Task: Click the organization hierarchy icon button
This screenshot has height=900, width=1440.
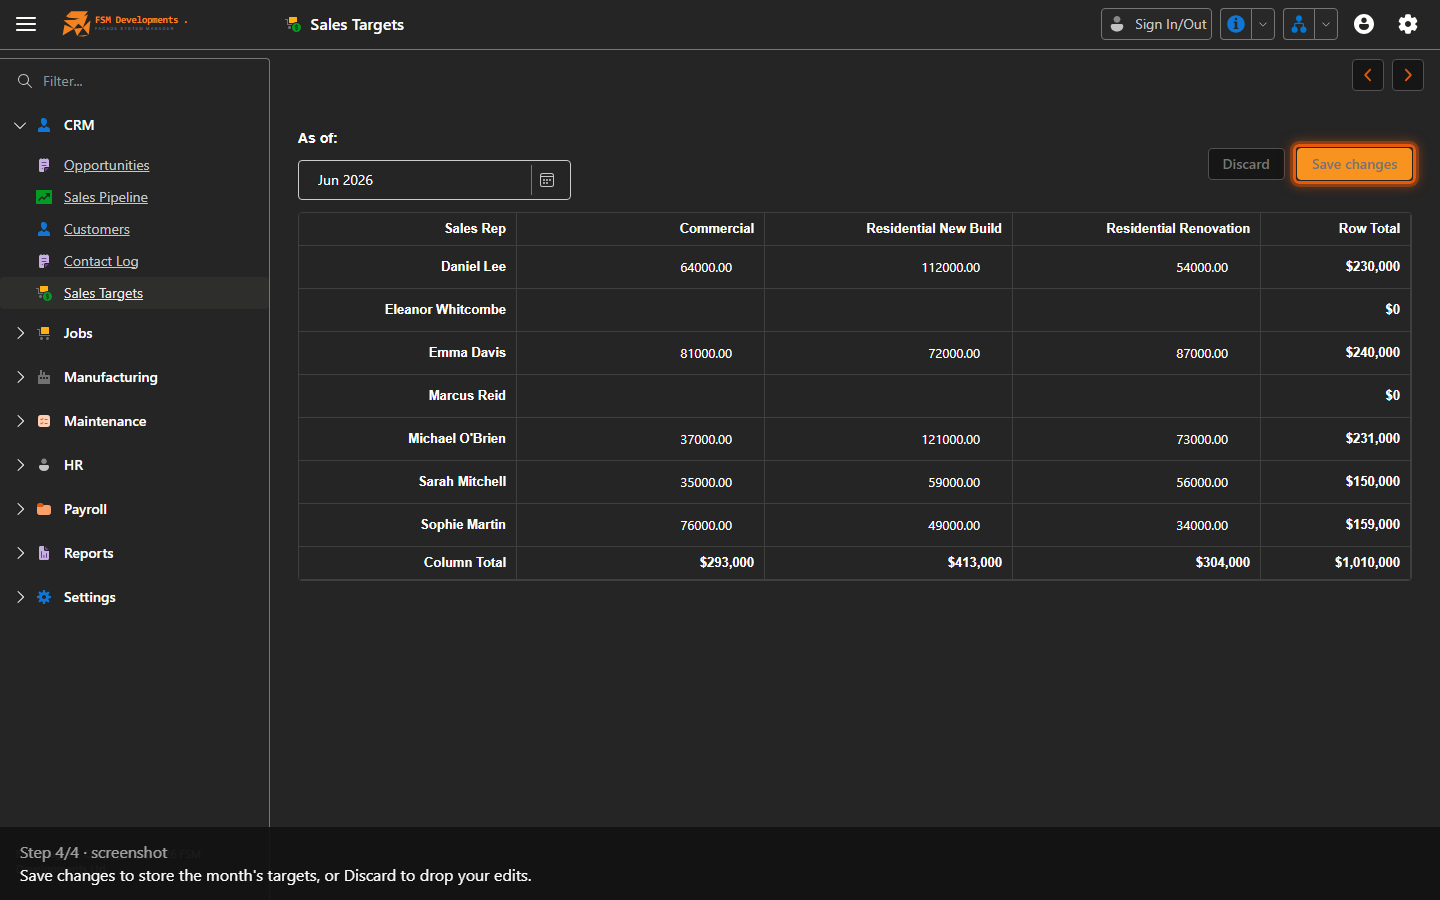Action: click(x=1299, y=24)
